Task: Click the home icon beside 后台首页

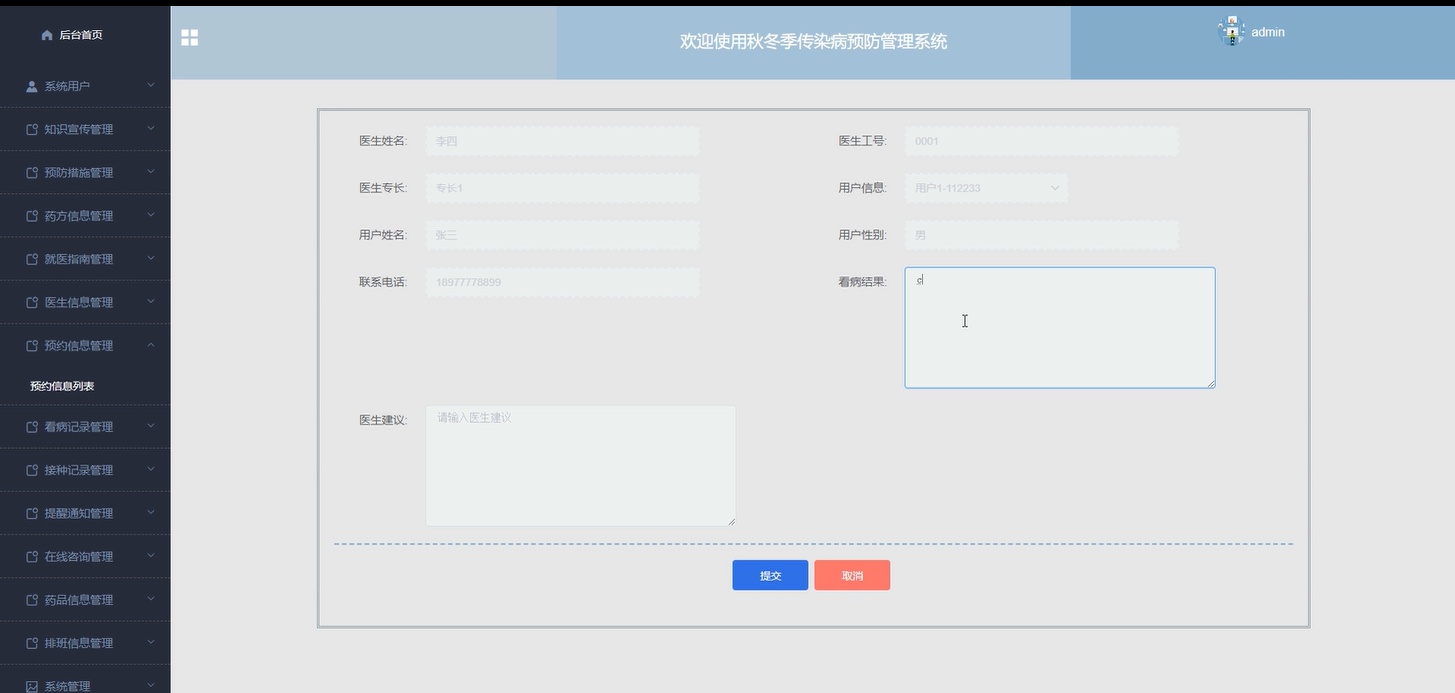Action: [x=47, y=35]
